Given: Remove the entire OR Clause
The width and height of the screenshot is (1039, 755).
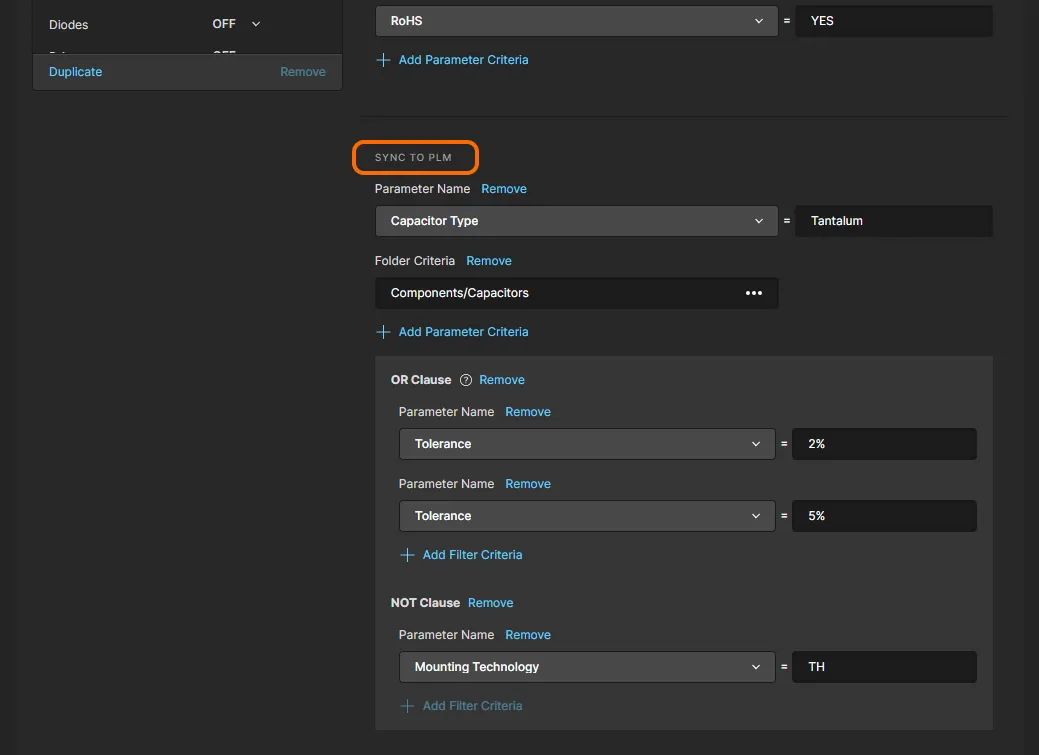Looking at the screenshot, I should click(502, 380).
